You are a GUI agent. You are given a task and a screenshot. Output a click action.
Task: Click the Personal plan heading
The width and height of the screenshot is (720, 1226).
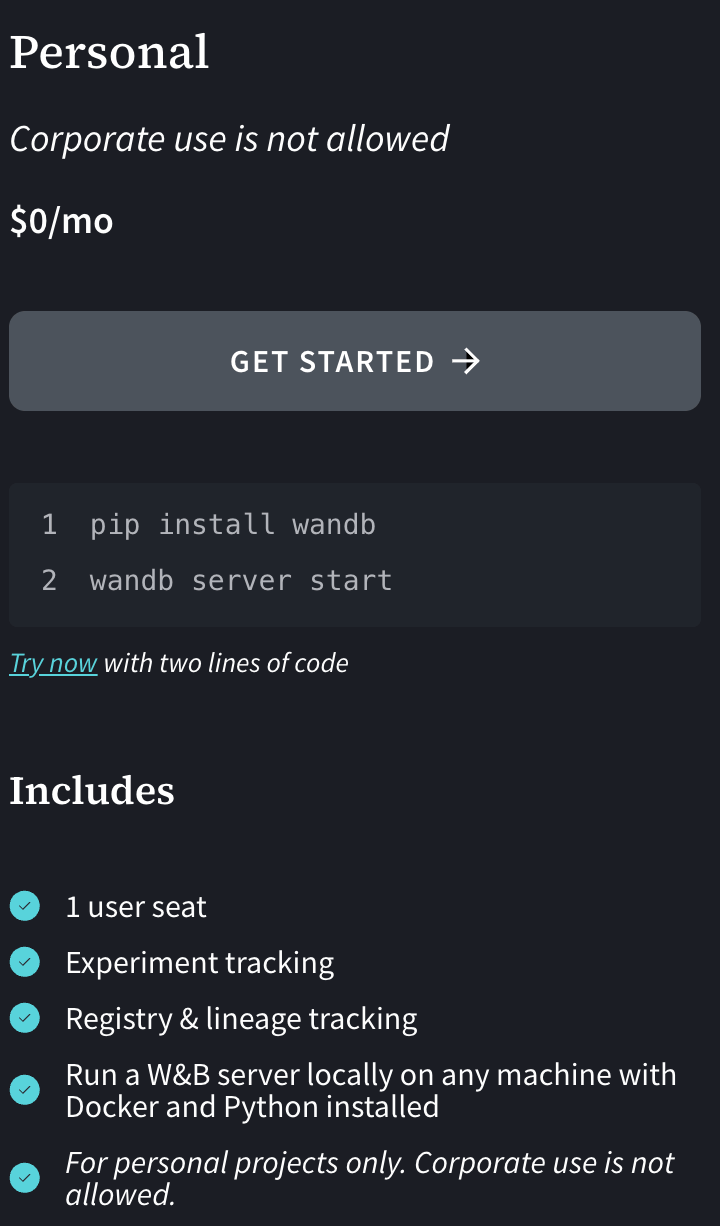pyautogui.click(x=109, y=52)
